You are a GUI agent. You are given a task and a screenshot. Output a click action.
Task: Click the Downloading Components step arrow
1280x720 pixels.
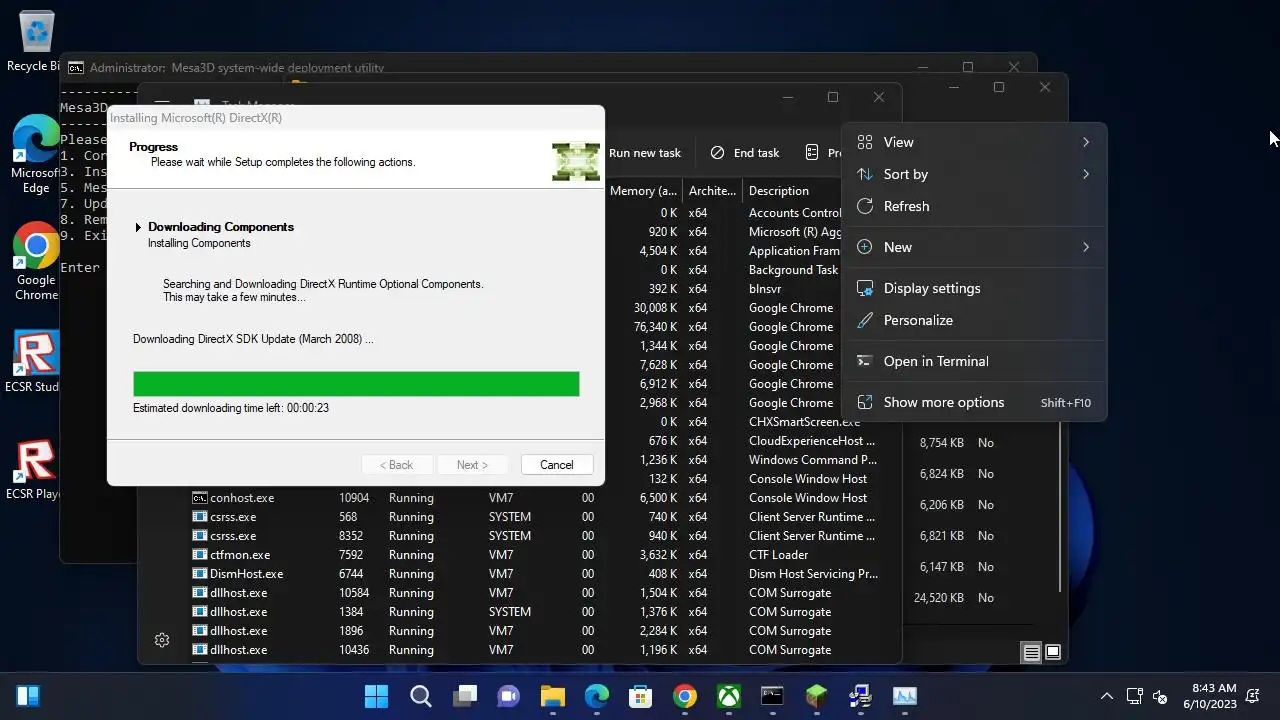point(139,227)
